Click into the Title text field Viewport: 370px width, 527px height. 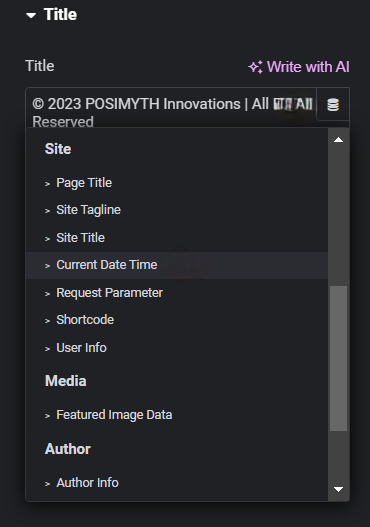pos(171,108)
